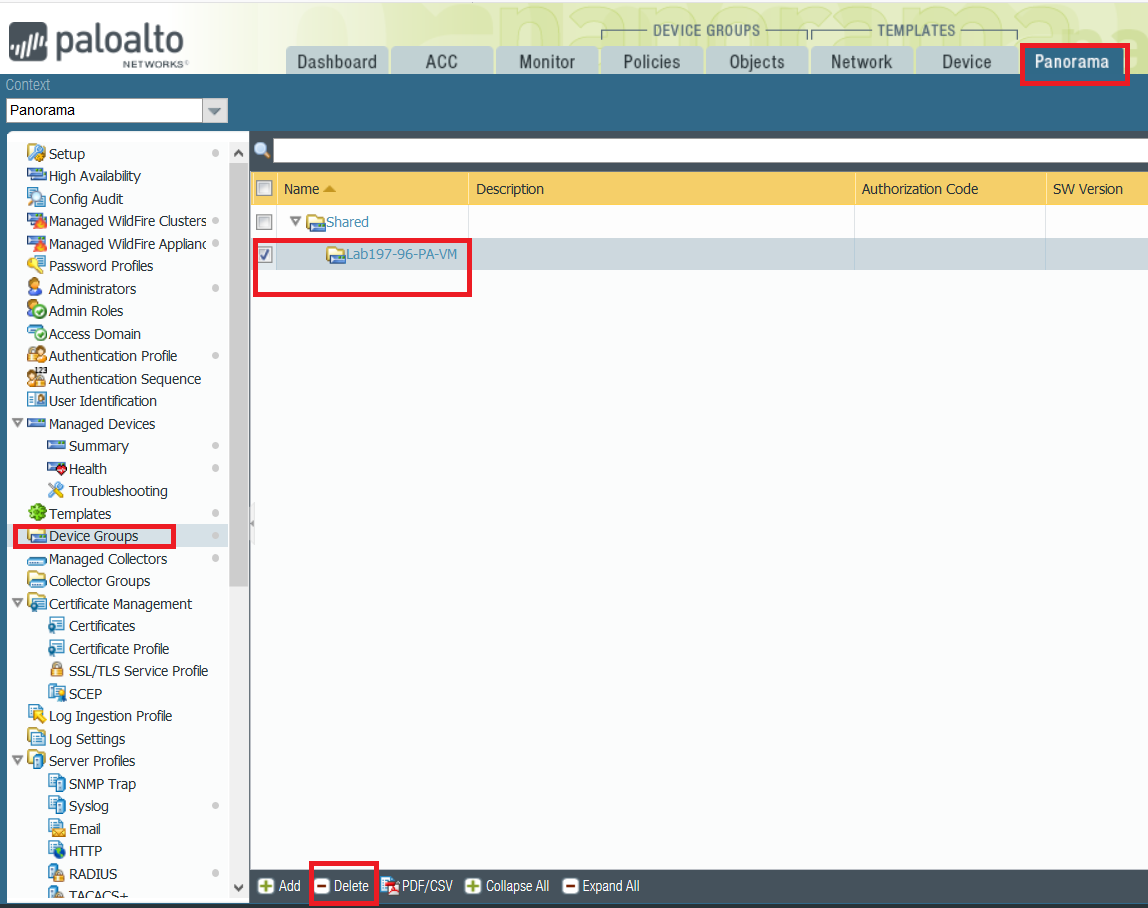Open Health heart monitor icon

point(56,468)
